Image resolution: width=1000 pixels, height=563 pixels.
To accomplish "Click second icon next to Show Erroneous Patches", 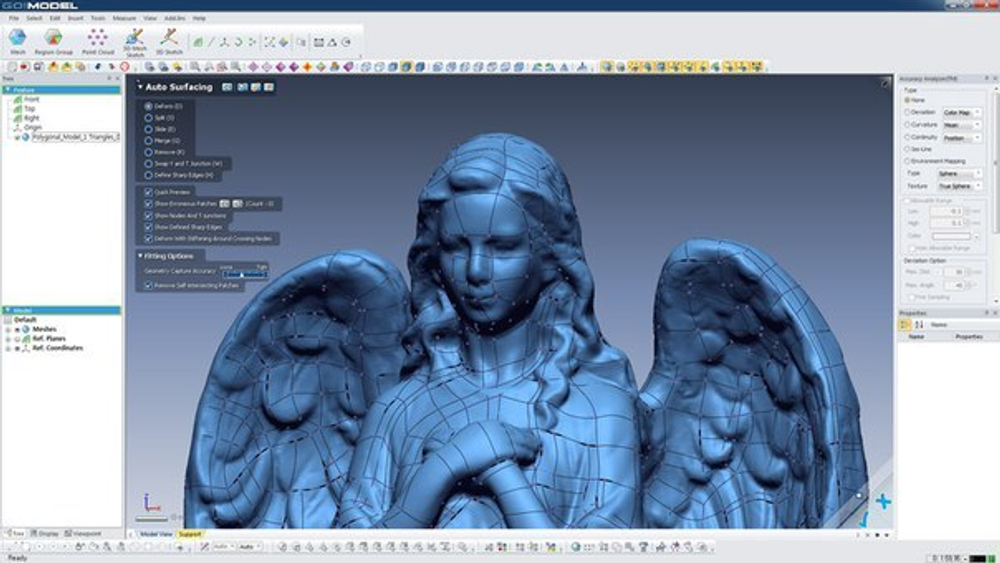I will pos(237,203).
